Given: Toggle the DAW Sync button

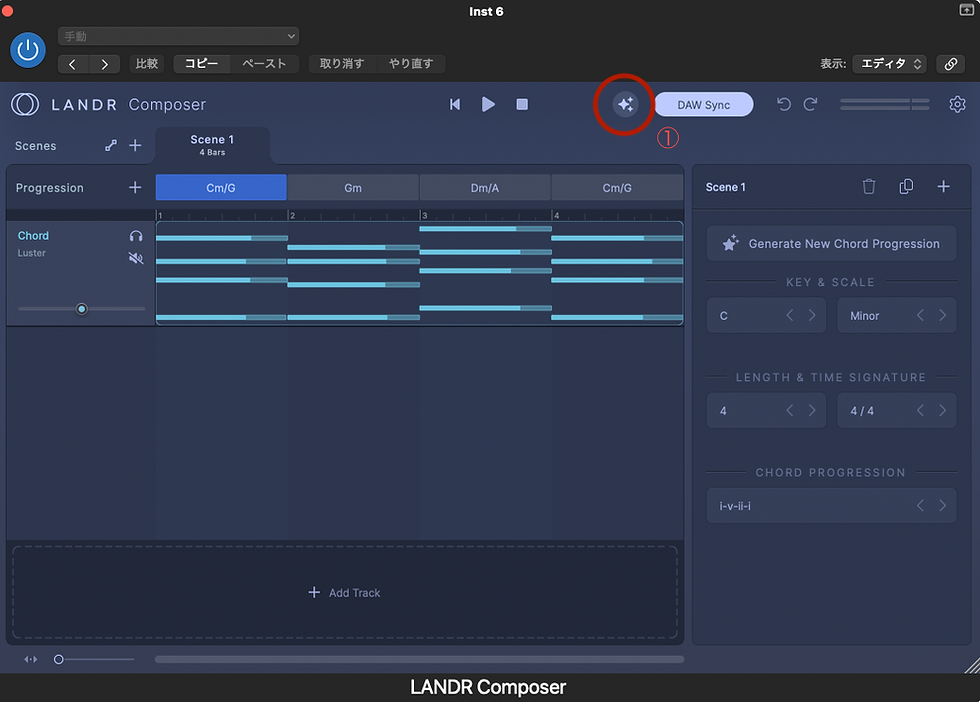Looking at the screenshot, I should 704,104.
